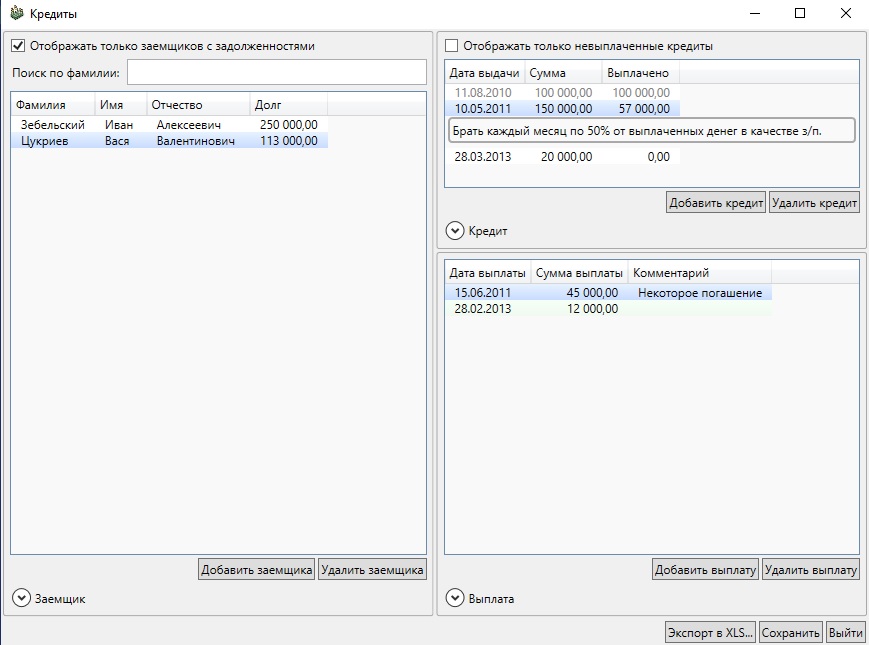This screenshot has height=645, width=869.
Task: Expand the Заемщик section
Action: [21, 598]
